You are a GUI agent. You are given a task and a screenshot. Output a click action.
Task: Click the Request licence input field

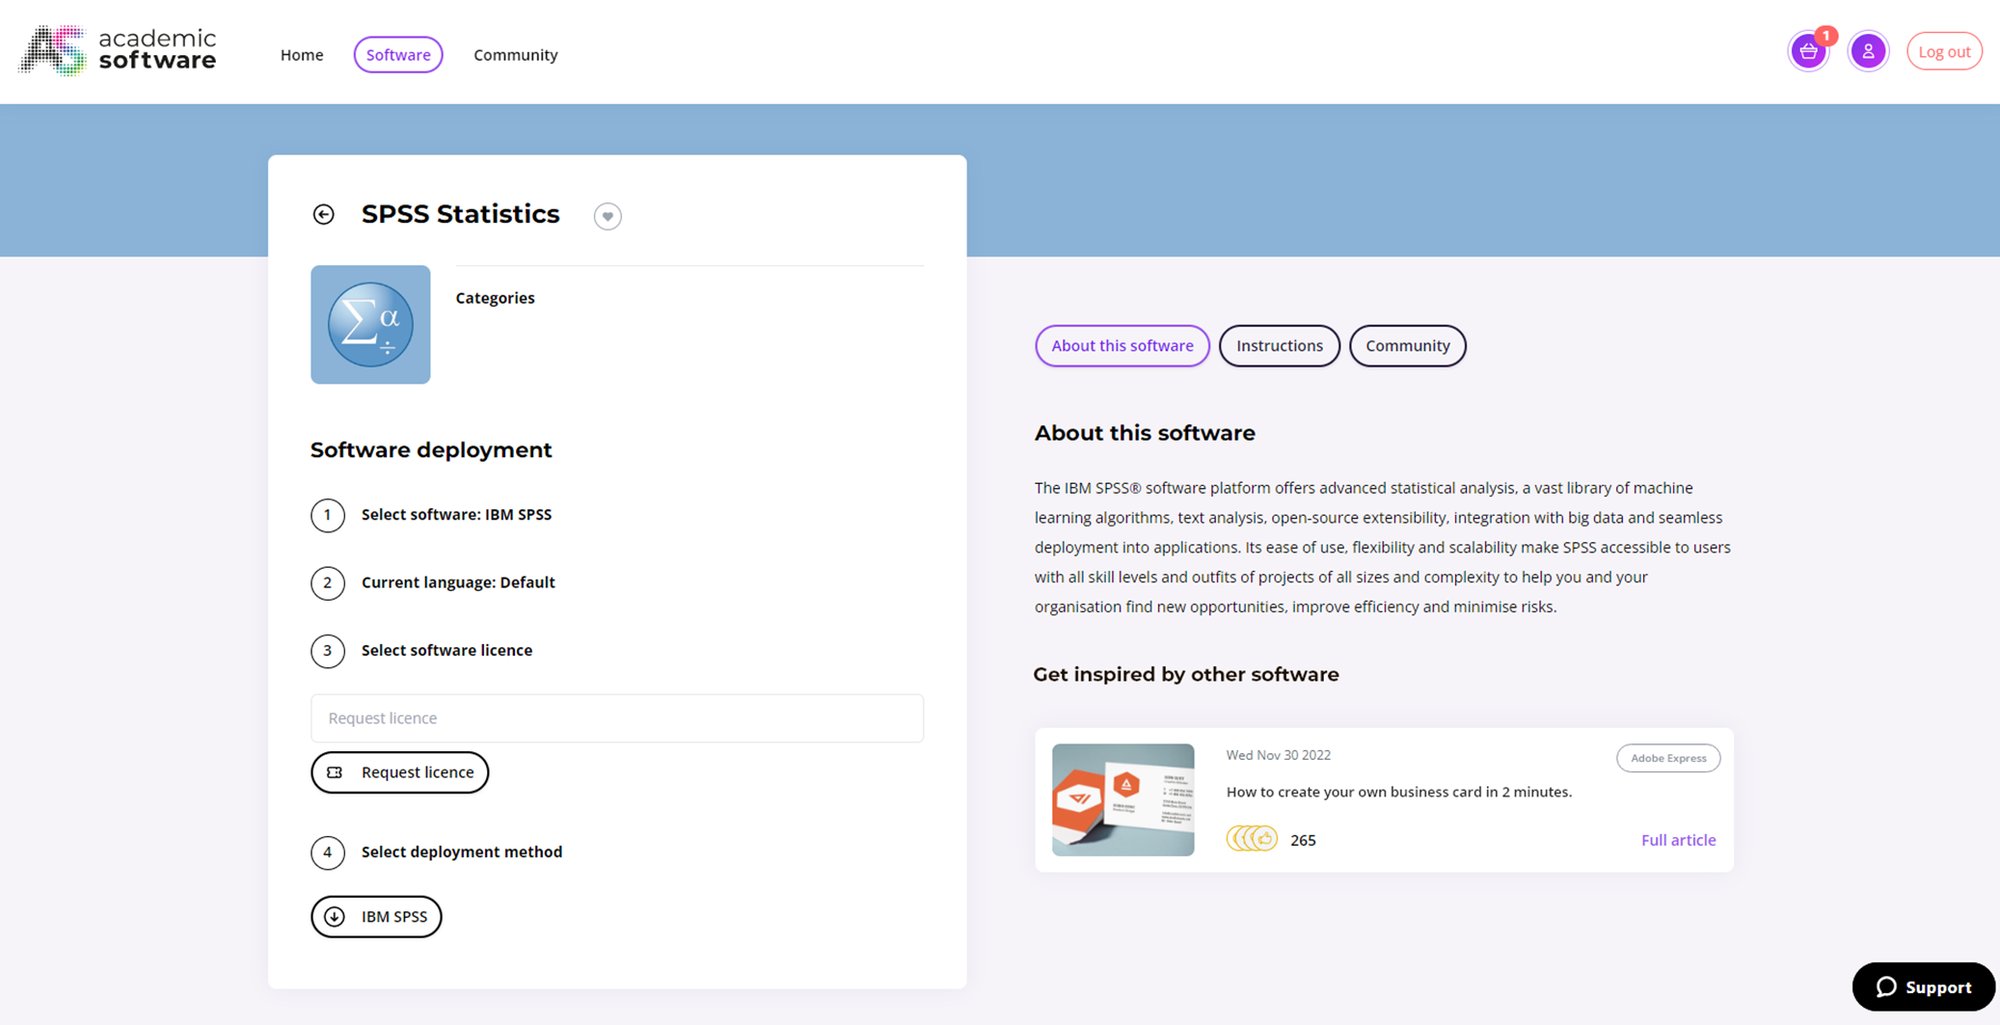pos(617,718)
